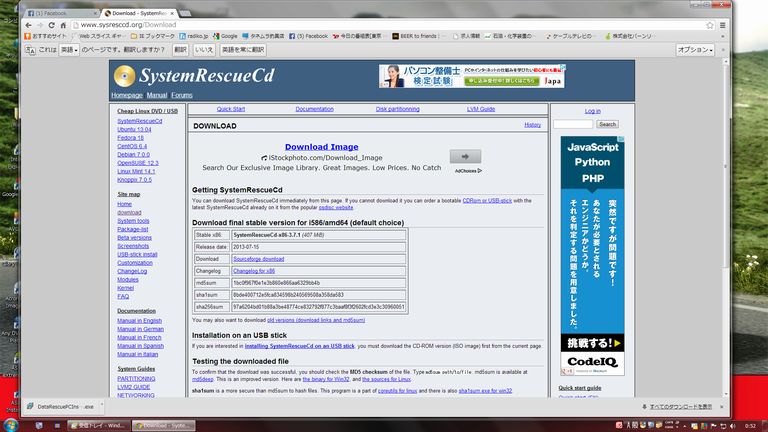768x432 pixels.
Task: Open the radiko.jp bookmark
Action: (193, 36)
